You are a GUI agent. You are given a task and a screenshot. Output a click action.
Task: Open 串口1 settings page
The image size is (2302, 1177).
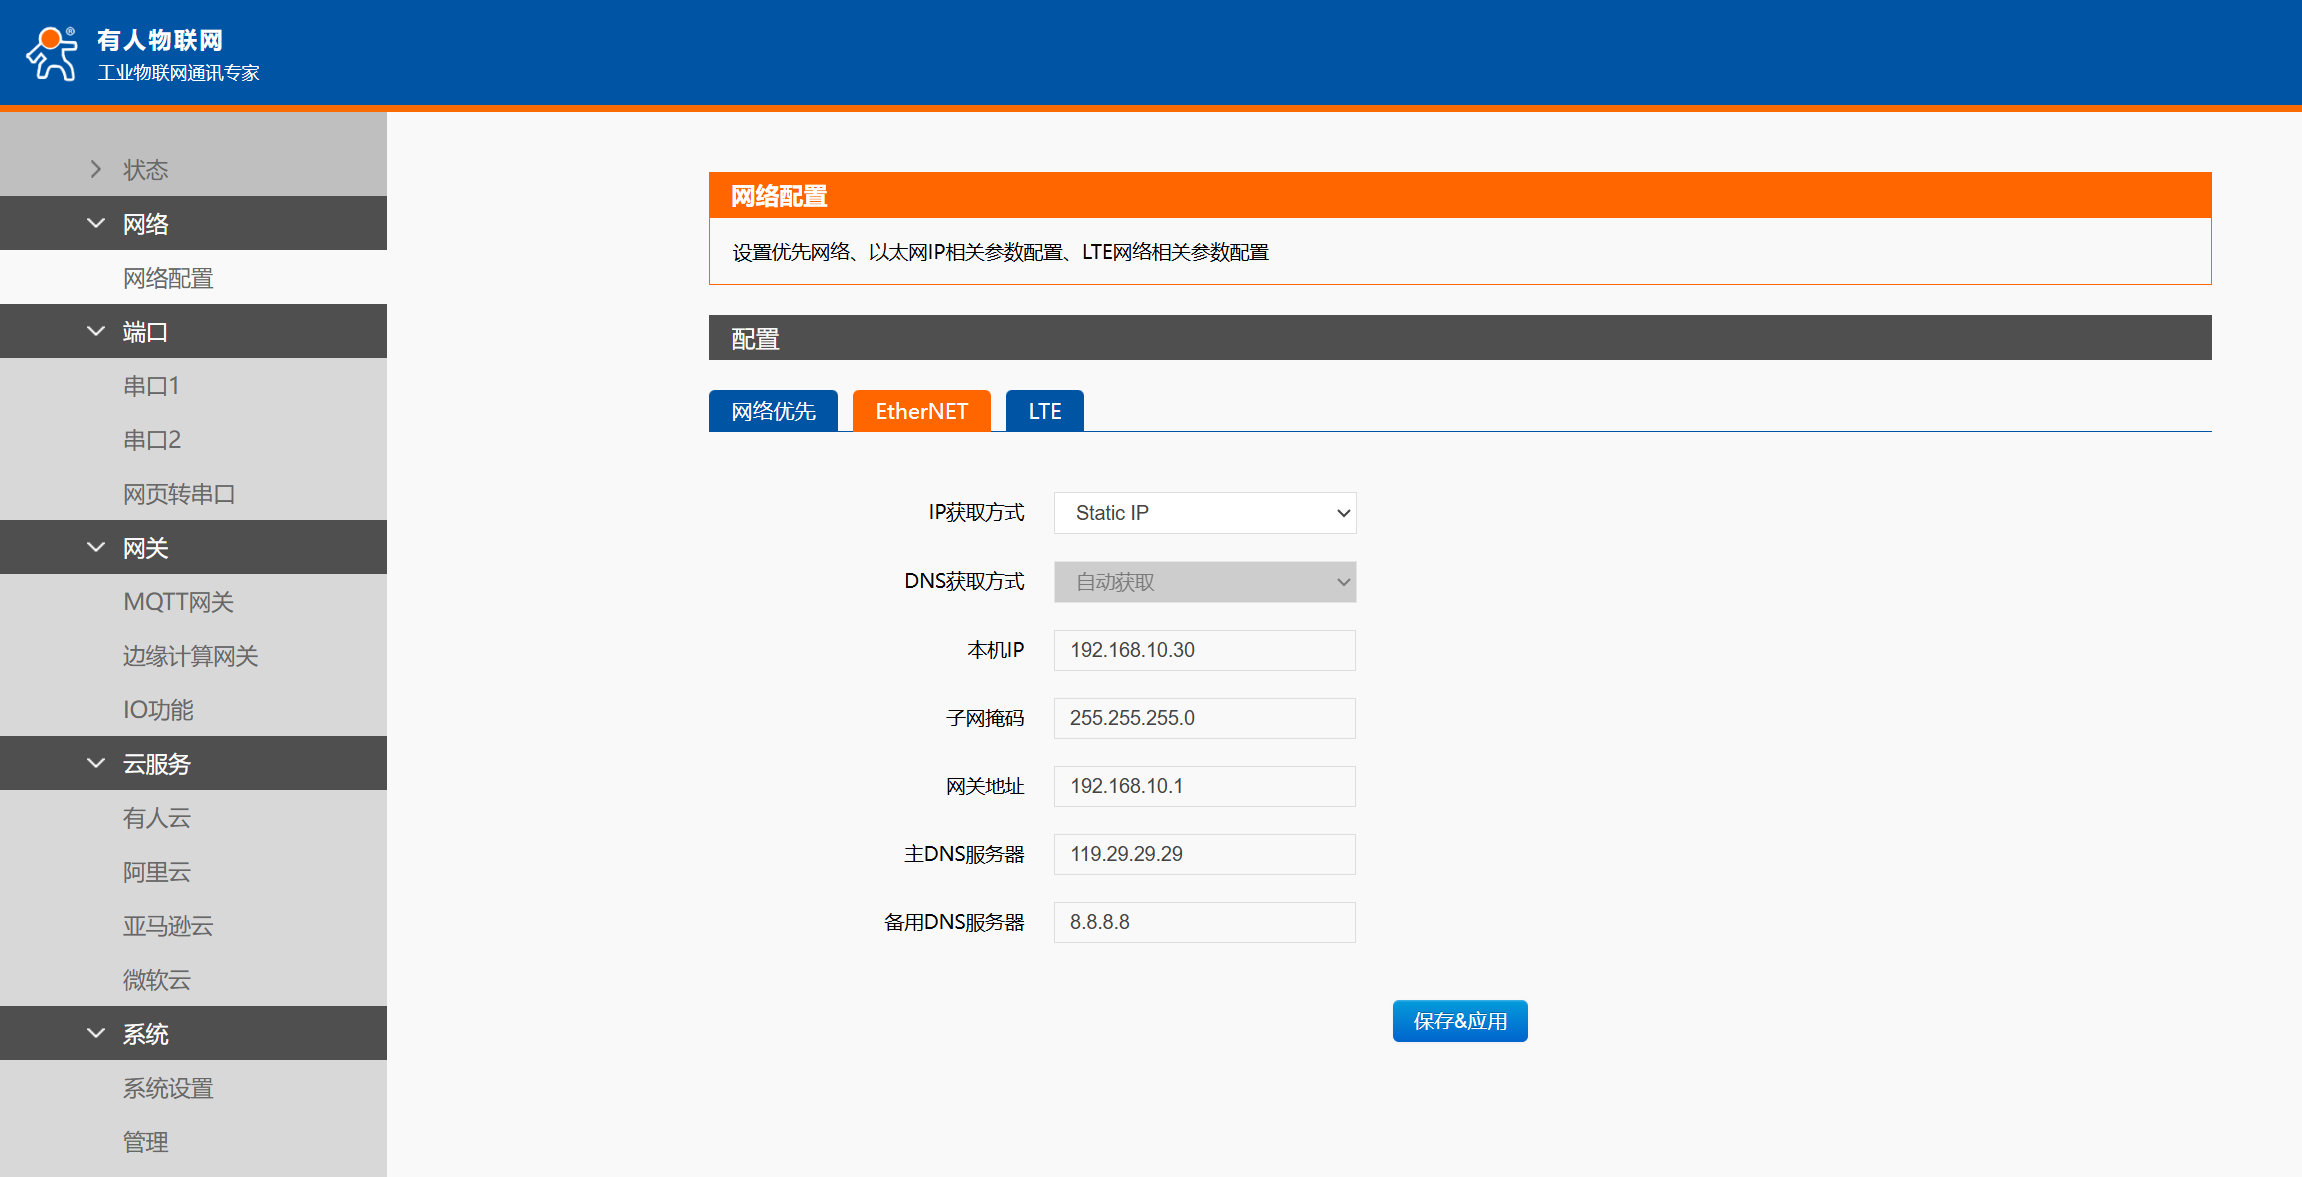pos(151,386)
